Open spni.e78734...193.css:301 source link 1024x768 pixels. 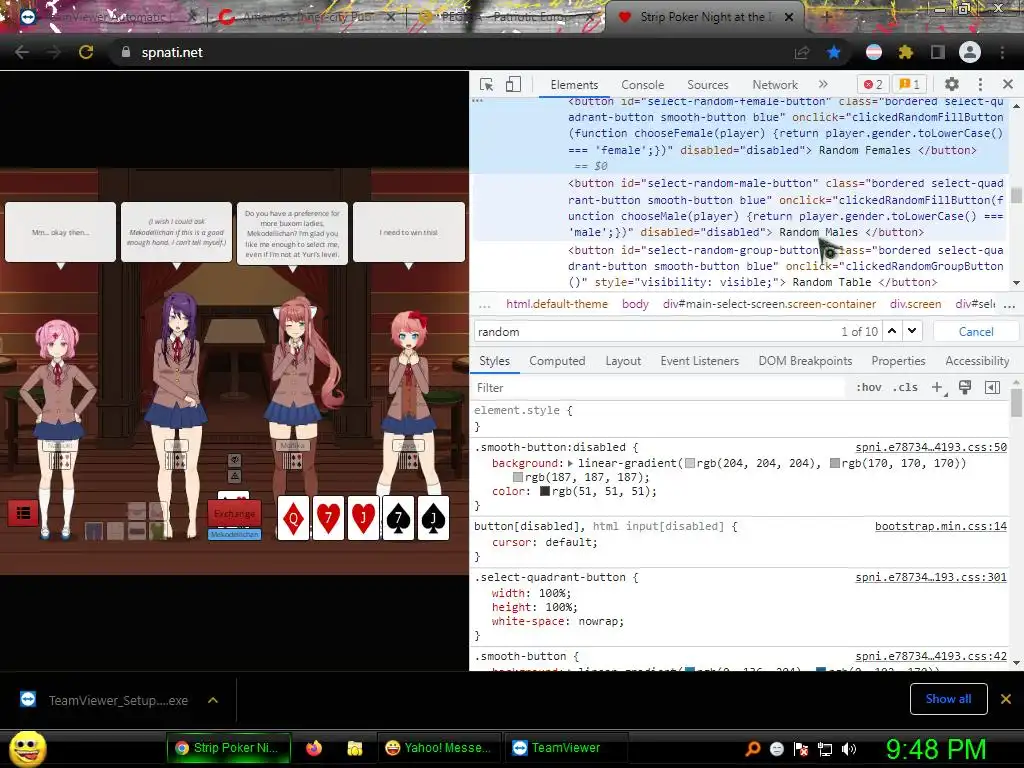931,577
